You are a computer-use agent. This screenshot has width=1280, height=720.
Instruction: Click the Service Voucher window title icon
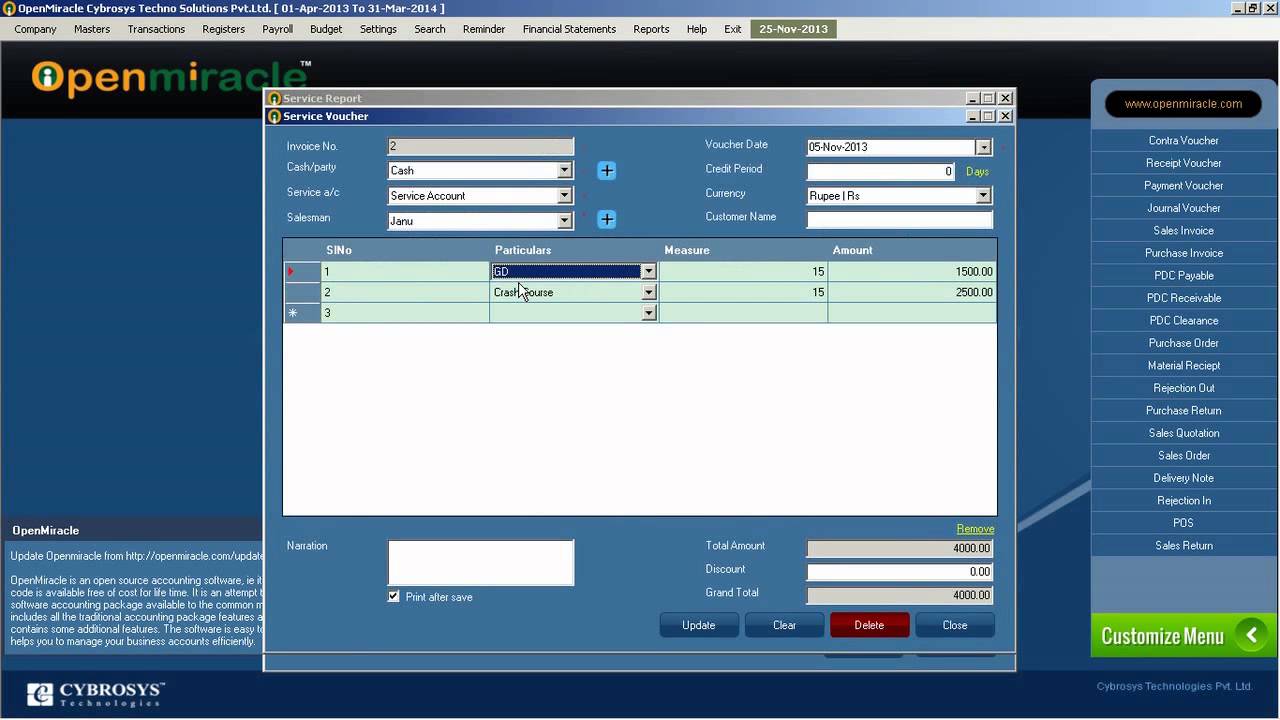tap(274, 116)
